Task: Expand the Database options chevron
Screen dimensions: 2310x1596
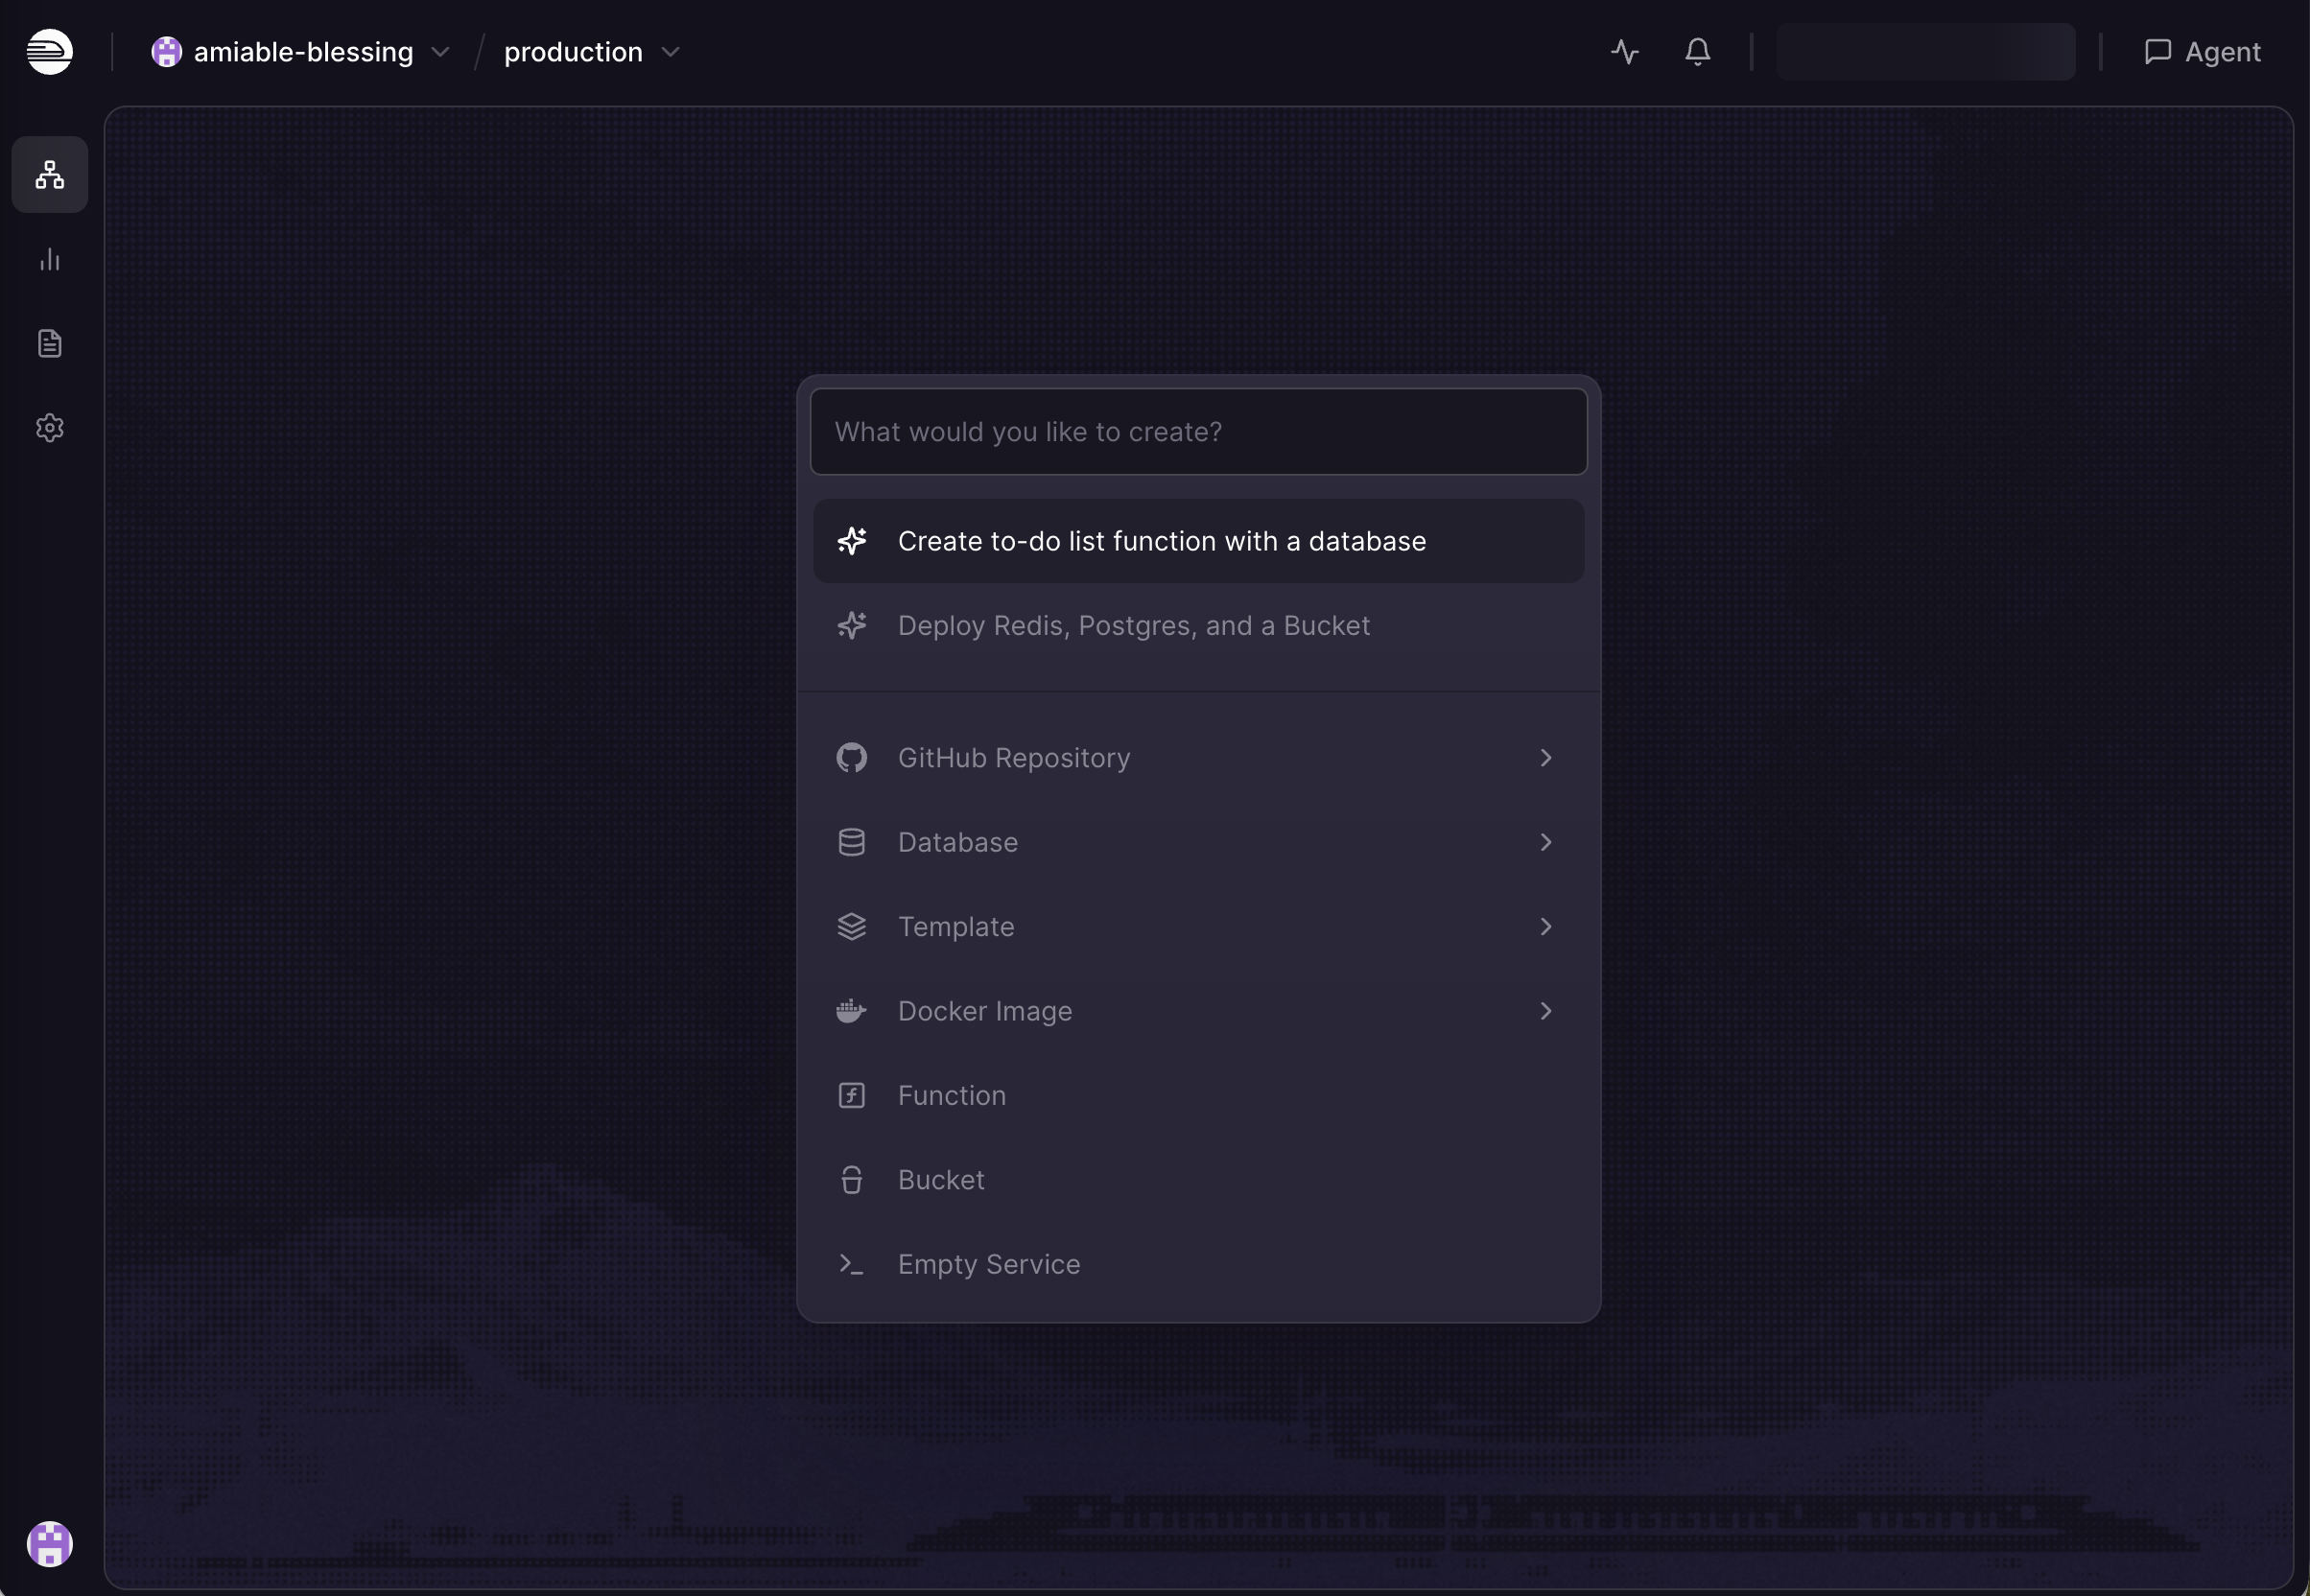Action: [1545, 842]
